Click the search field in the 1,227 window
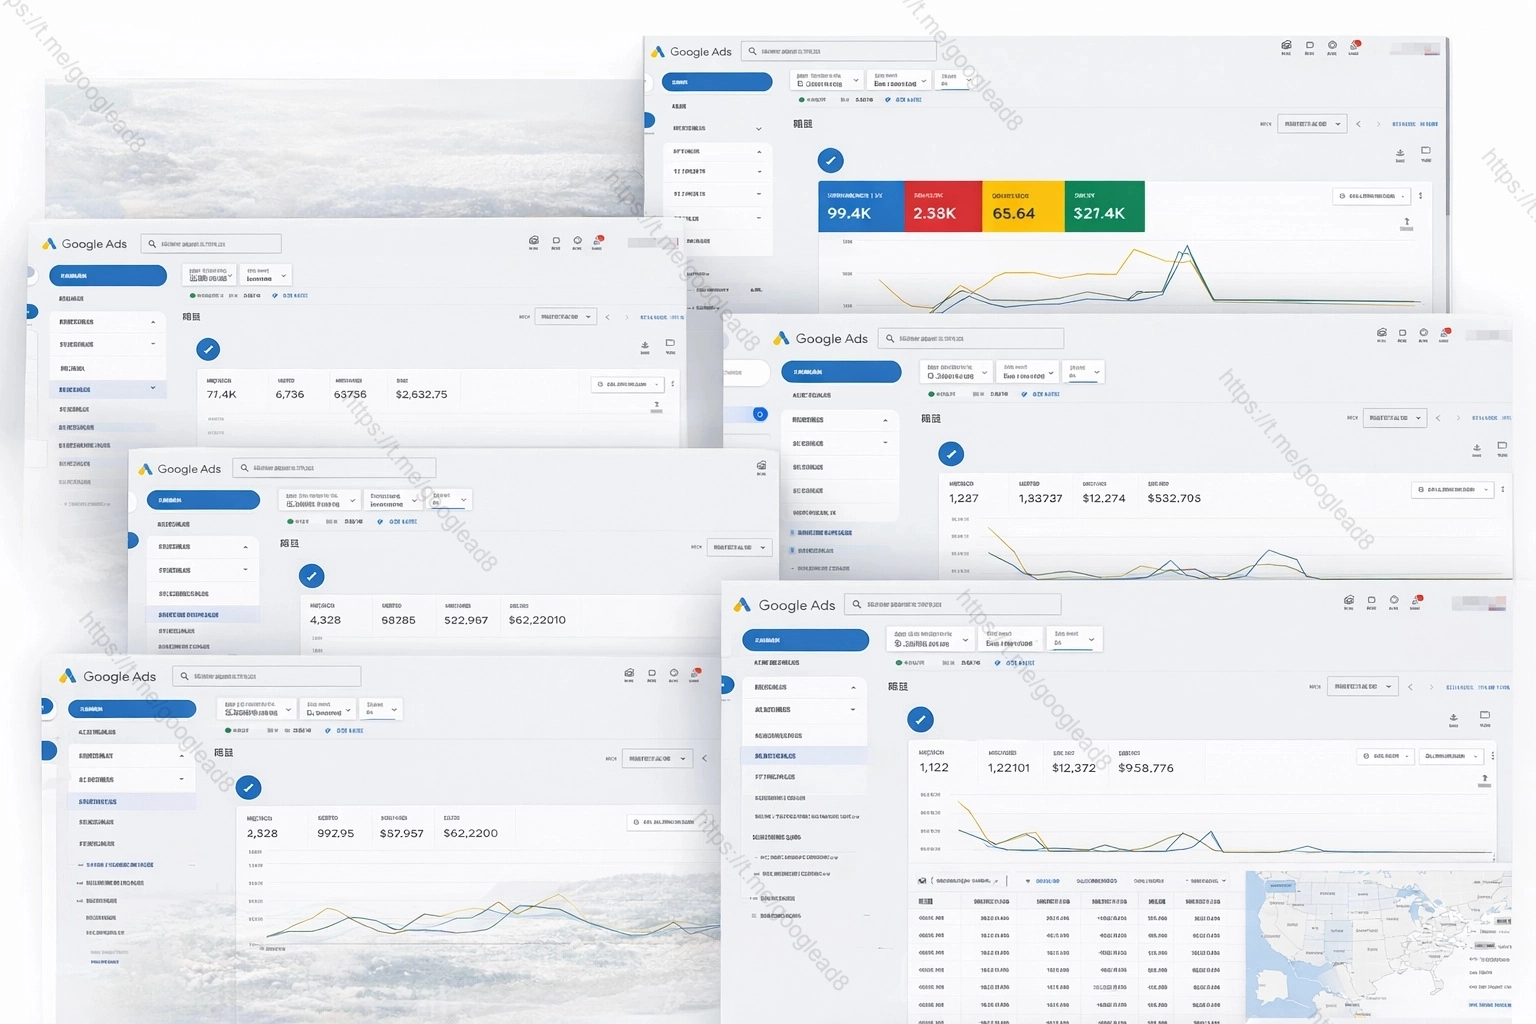The image size is (1536, 1024). point(971,339)
